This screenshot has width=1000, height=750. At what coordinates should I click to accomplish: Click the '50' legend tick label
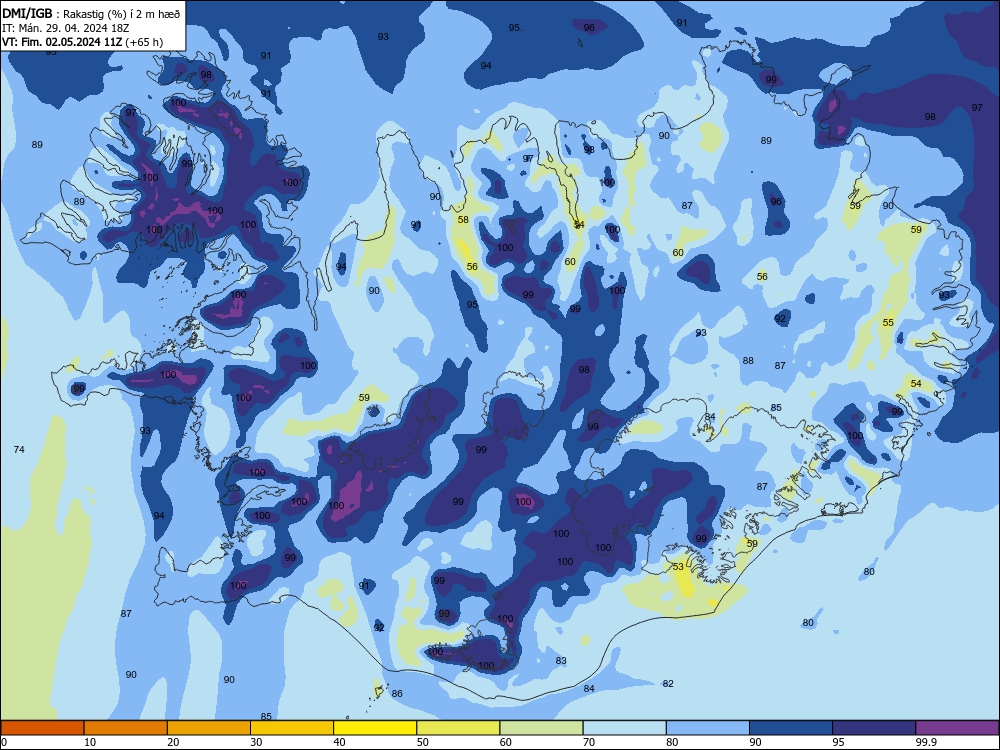[423, 742]
